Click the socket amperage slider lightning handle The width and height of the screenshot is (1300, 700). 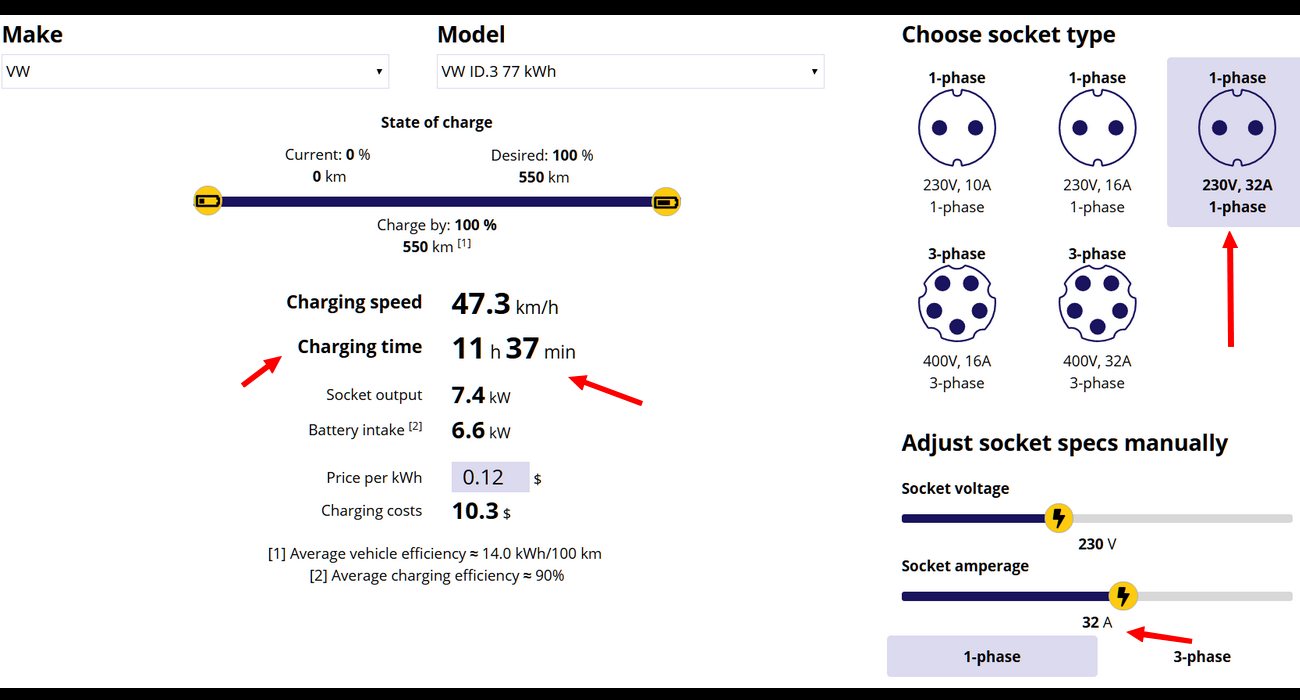pos(1123,596)
